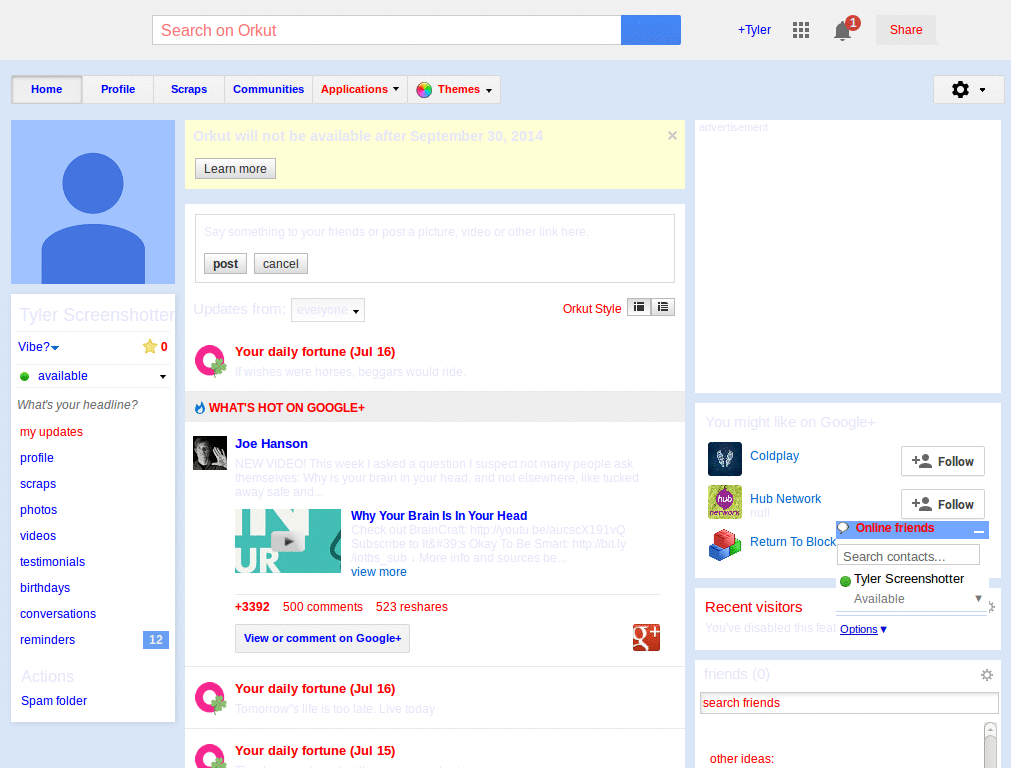
Task: Open the Spam folder link
Action: 54,701
